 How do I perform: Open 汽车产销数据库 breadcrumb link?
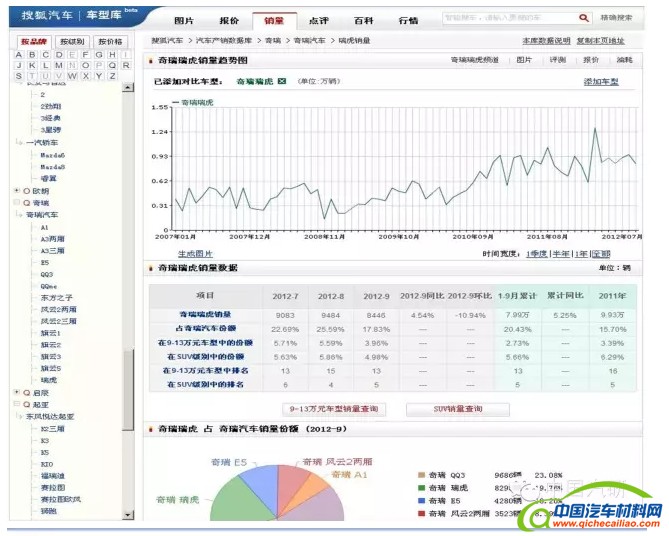pos(224,41)
